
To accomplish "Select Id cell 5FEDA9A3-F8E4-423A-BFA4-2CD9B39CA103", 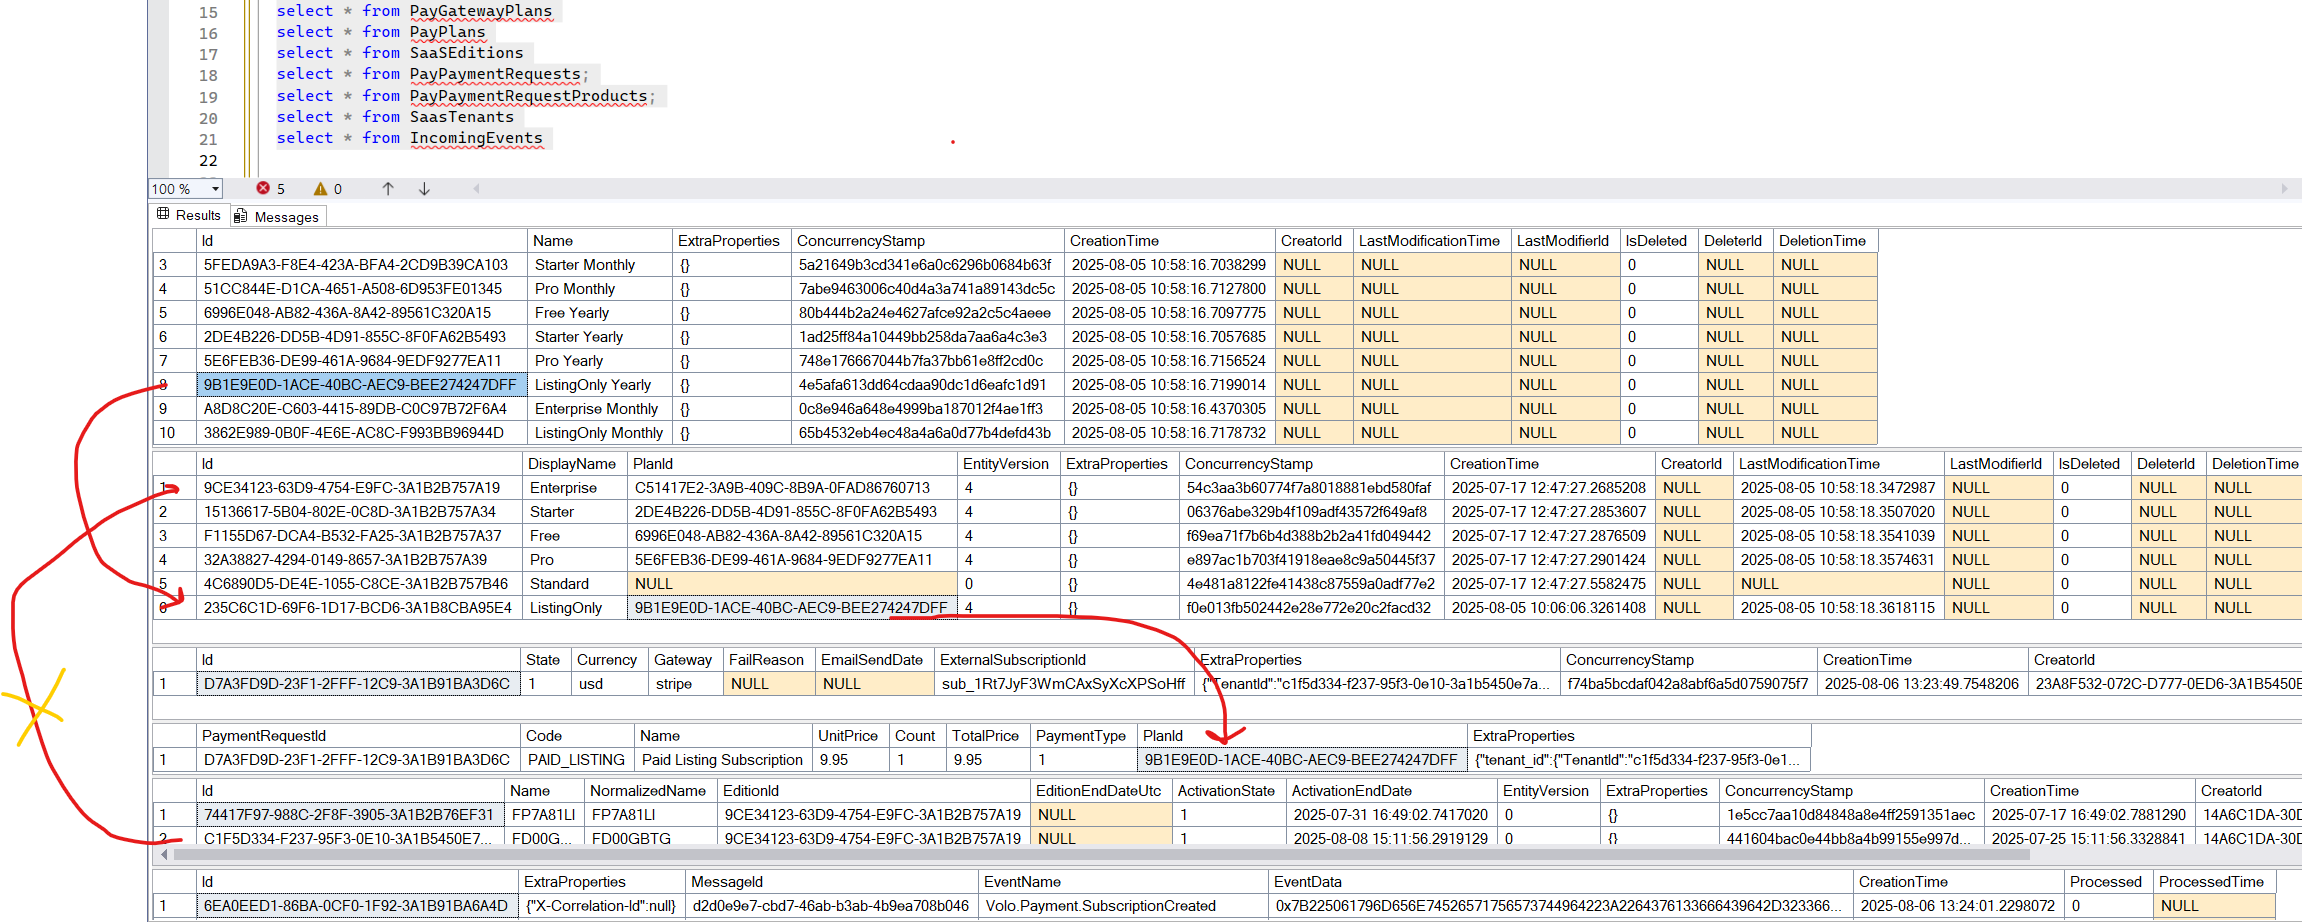I will [x=362, y=265].
